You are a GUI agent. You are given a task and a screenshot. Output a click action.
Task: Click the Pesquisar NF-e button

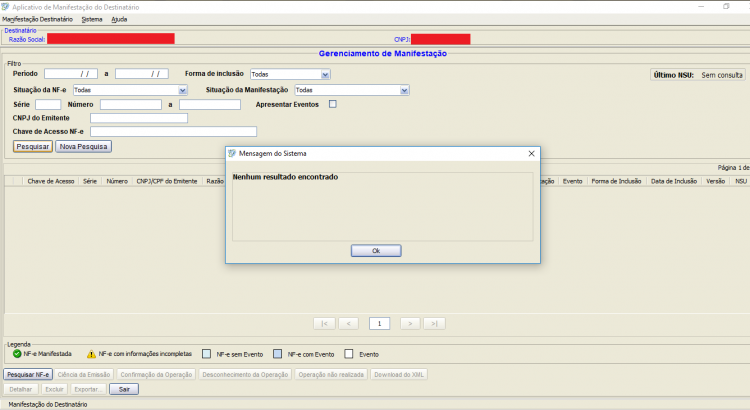tap(28, 375)
